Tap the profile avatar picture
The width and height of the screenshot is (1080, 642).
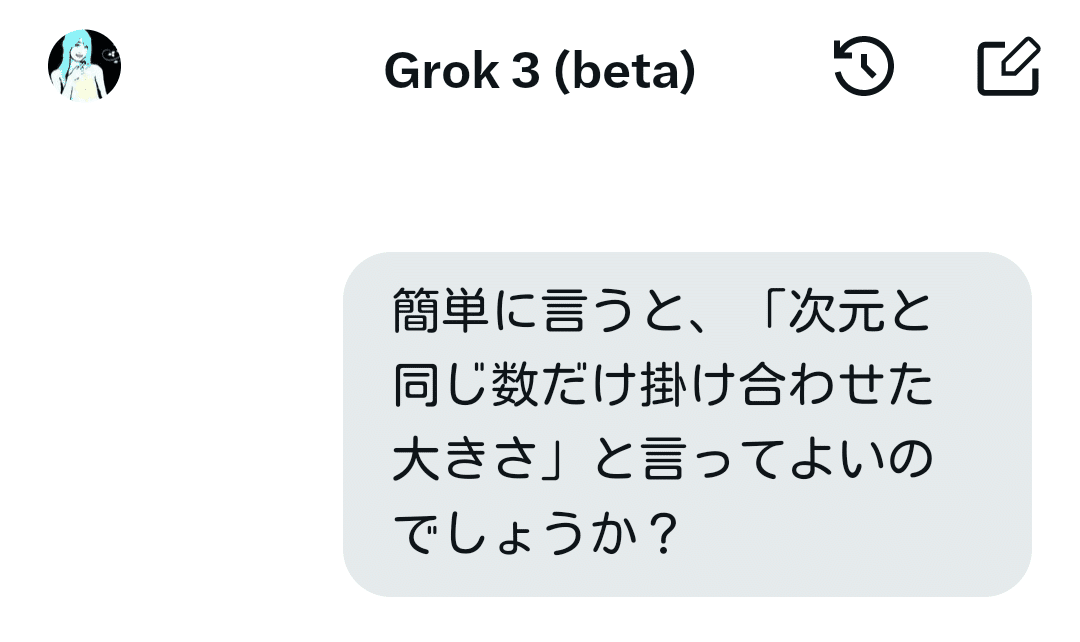pos(84,65)
